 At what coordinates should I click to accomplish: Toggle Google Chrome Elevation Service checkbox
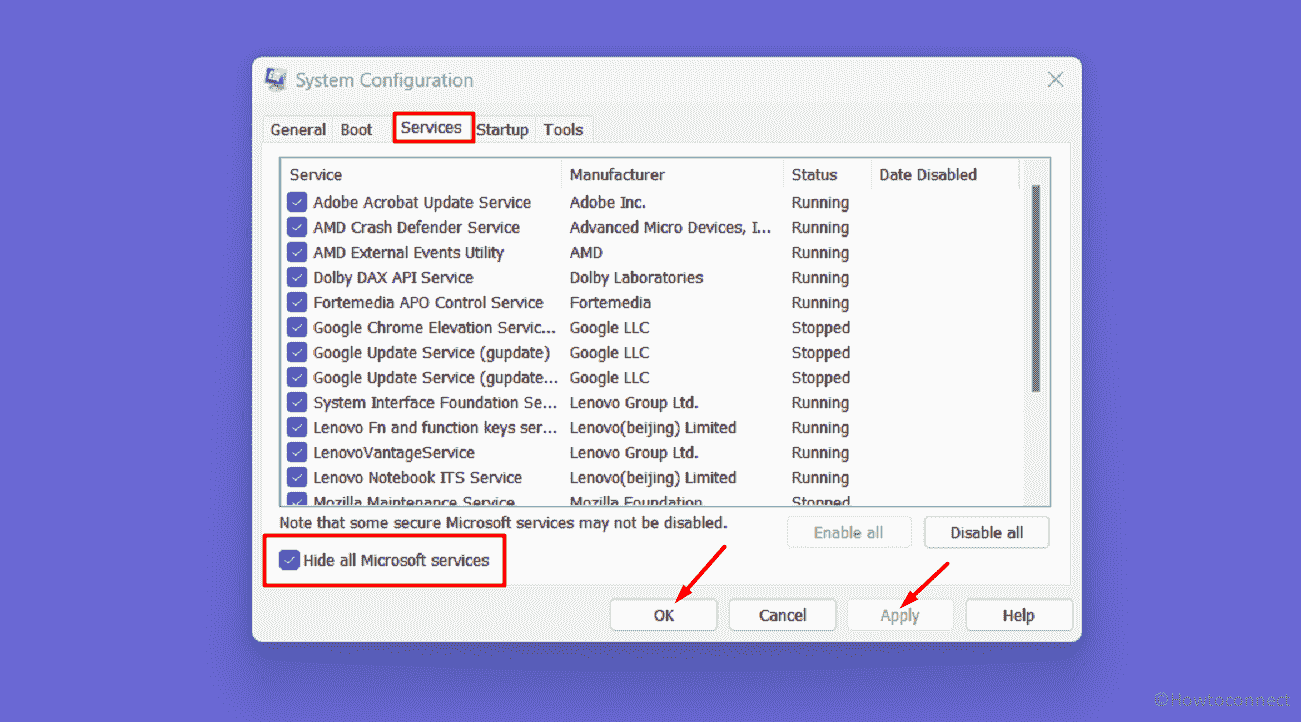(297, 327)
